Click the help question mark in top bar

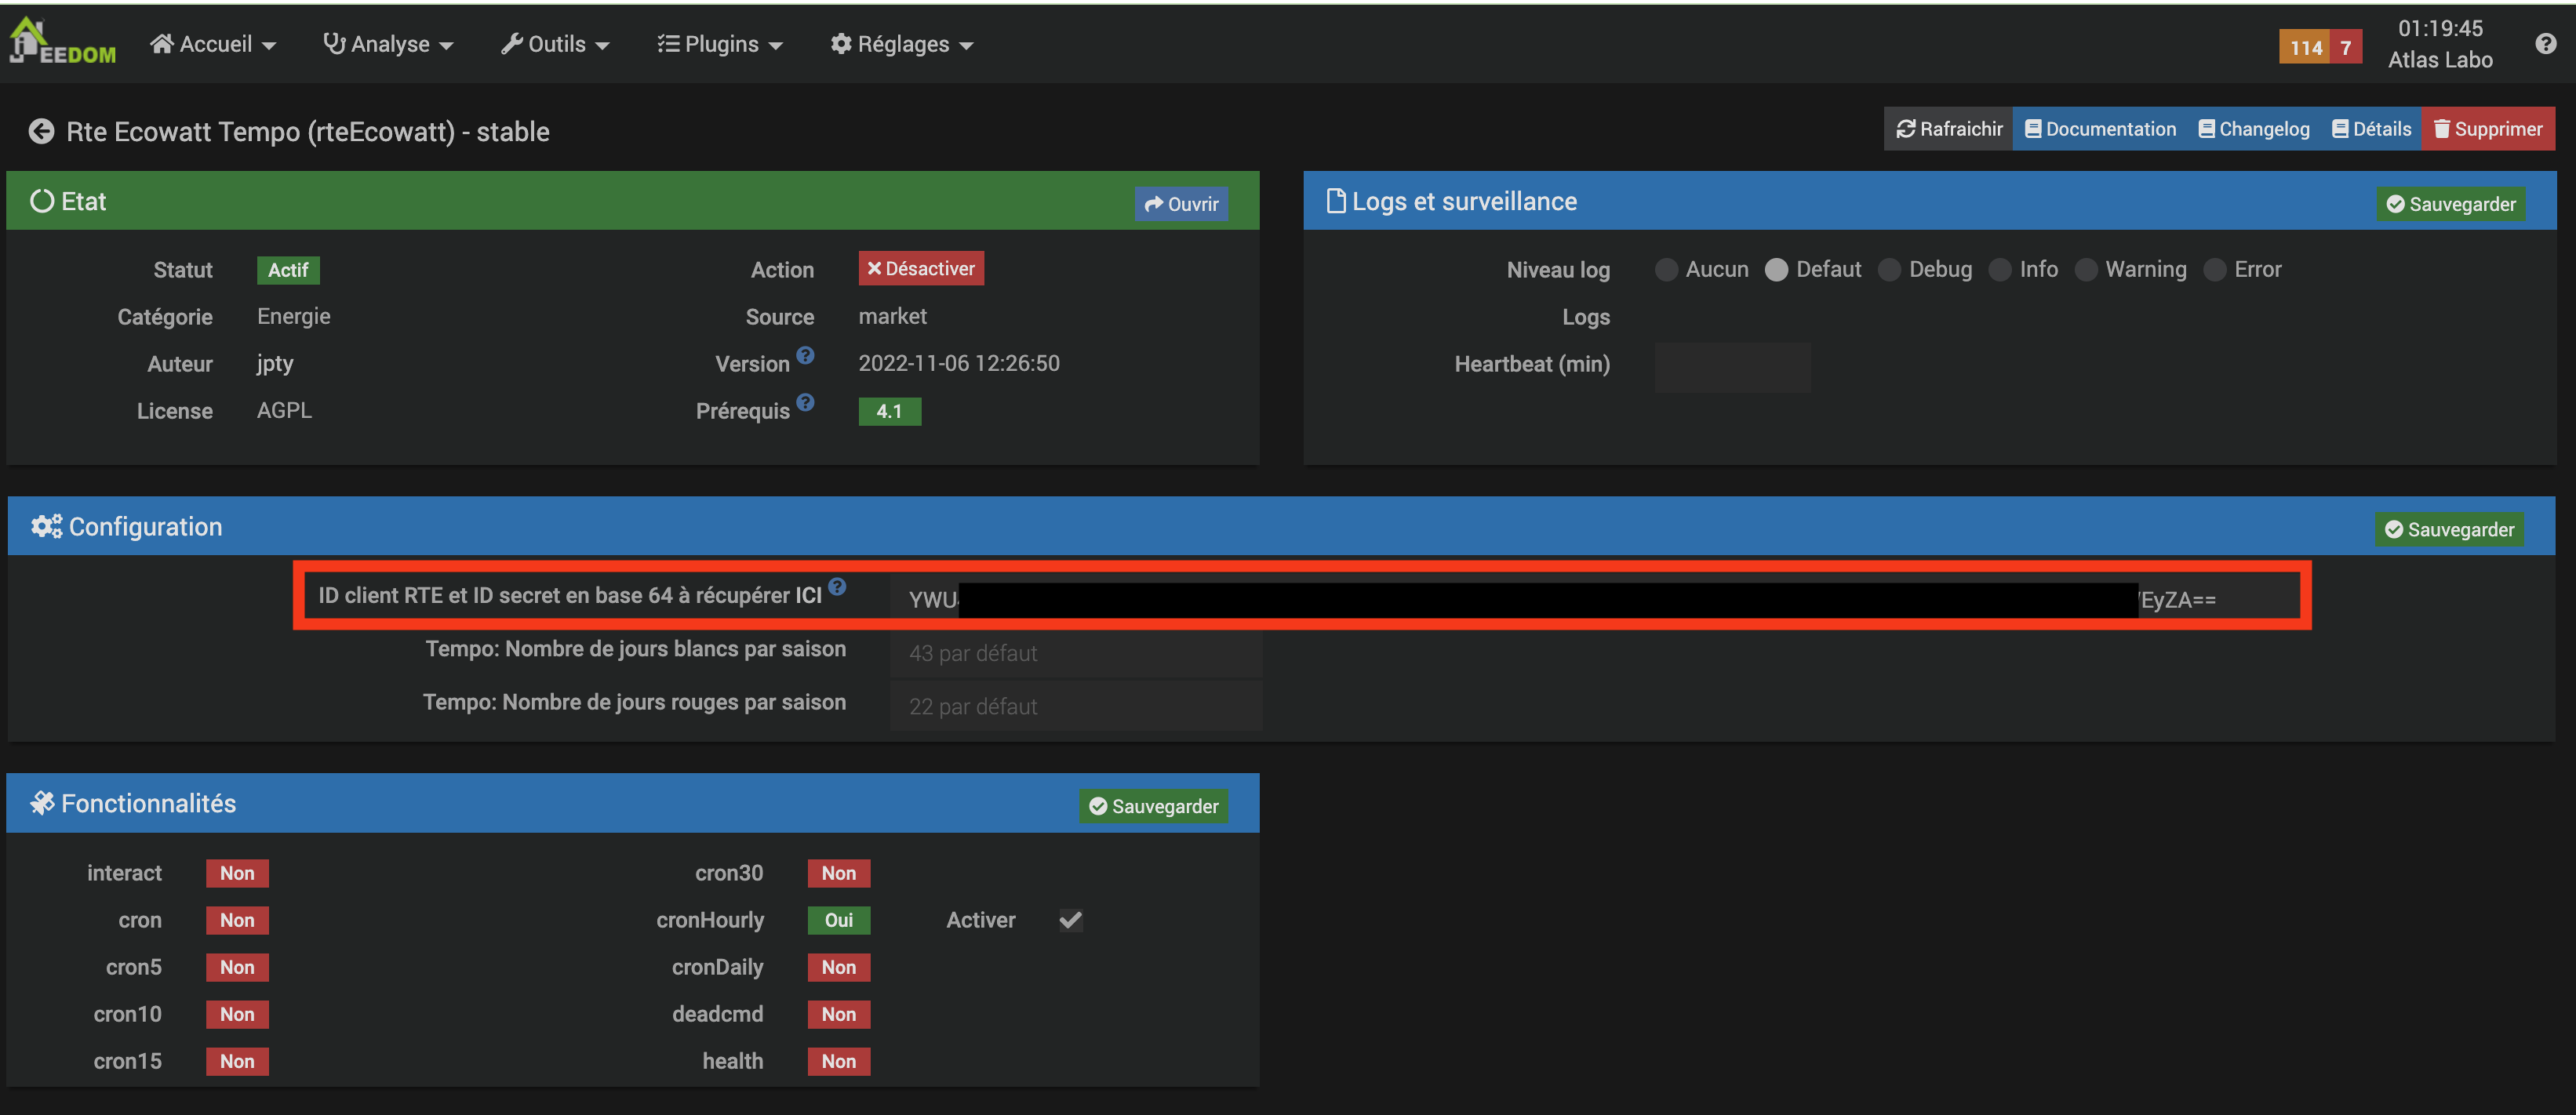[x=2545, y=43]
